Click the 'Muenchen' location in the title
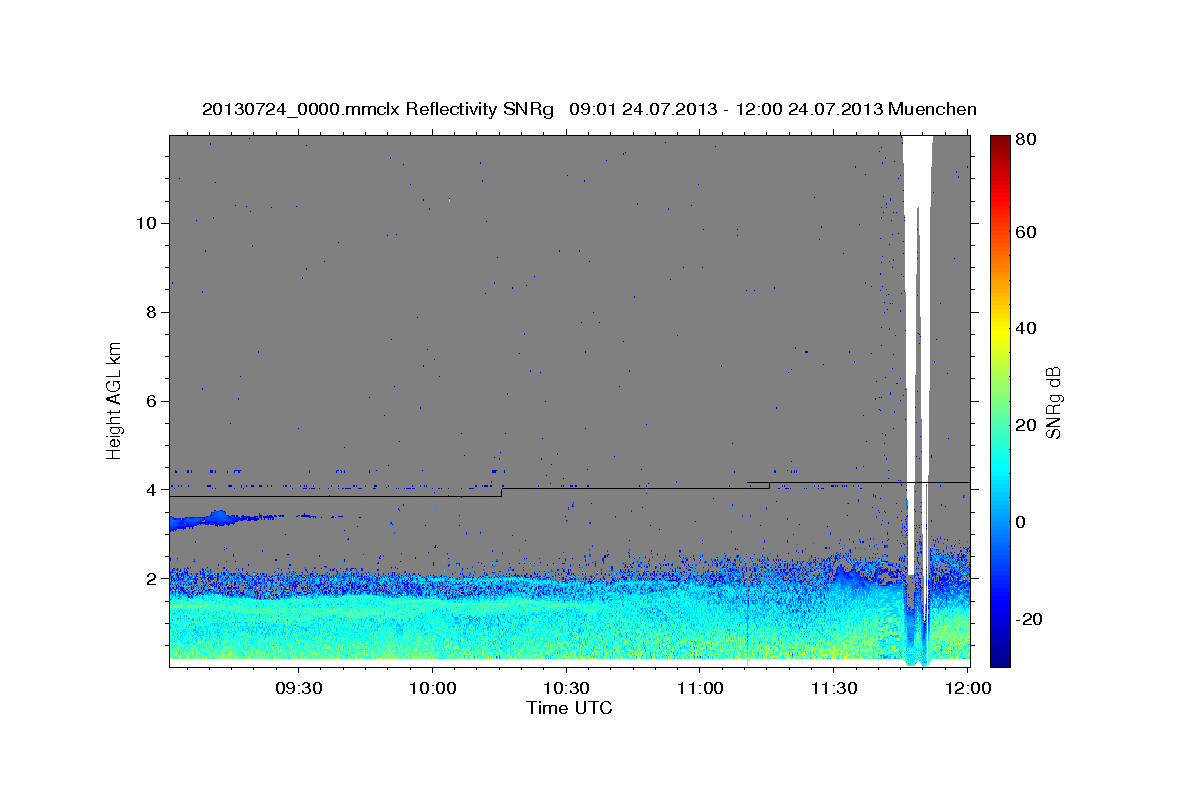The height and width of the screenshot is (800, 1200). pyautogui.click(x=932, y=109)
